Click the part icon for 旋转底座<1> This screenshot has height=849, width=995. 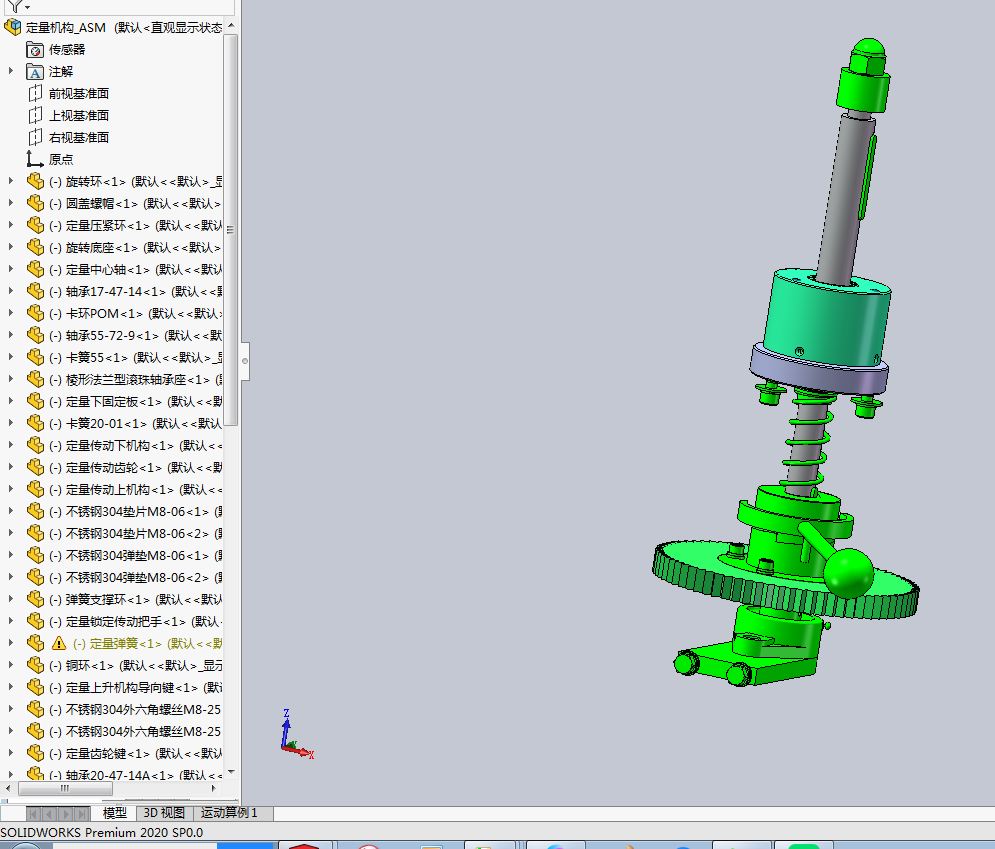36,247
